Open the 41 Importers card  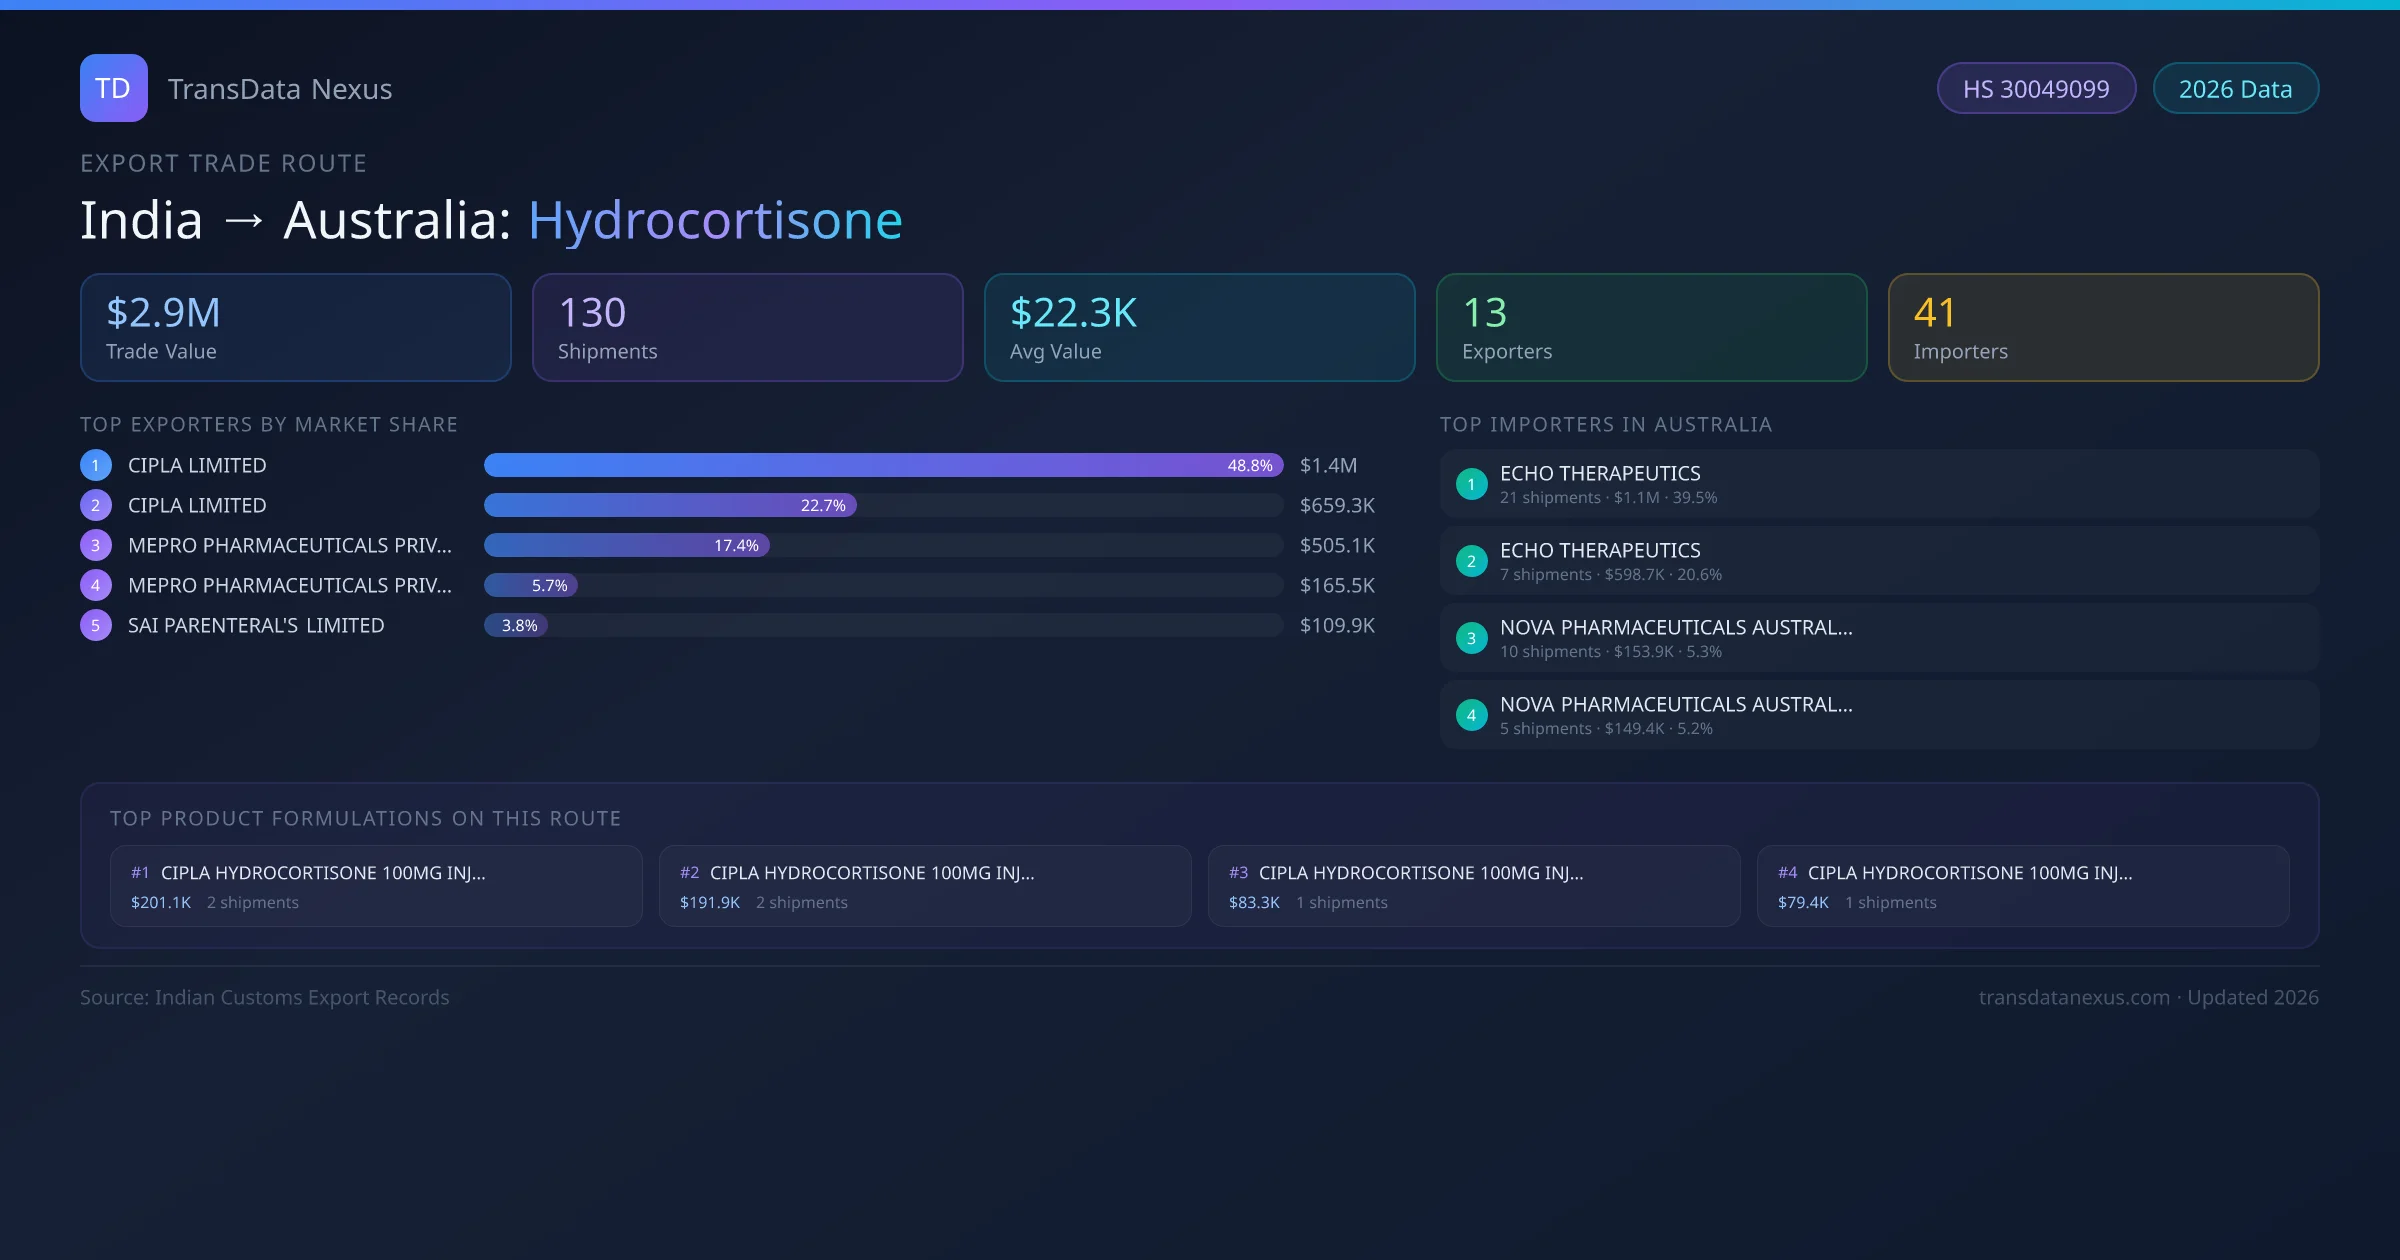2103,327
